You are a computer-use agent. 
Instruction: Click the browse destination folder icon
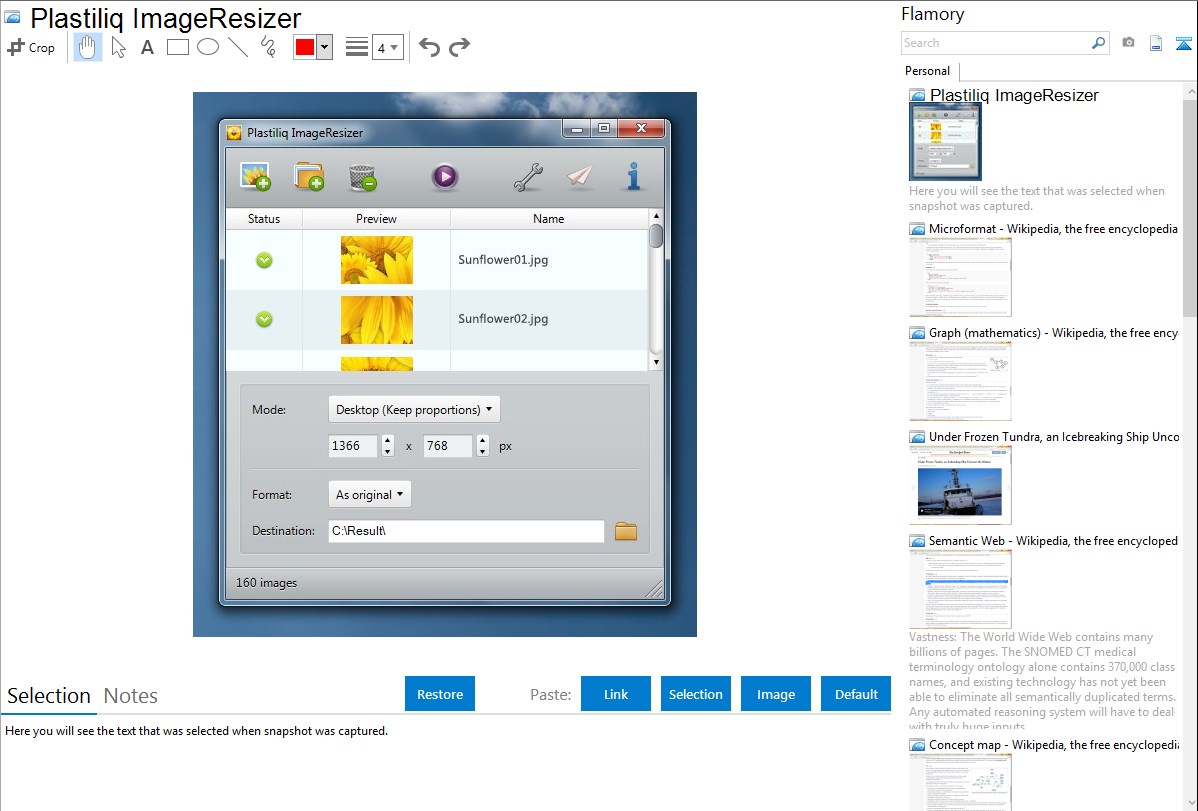coord(626,530)
